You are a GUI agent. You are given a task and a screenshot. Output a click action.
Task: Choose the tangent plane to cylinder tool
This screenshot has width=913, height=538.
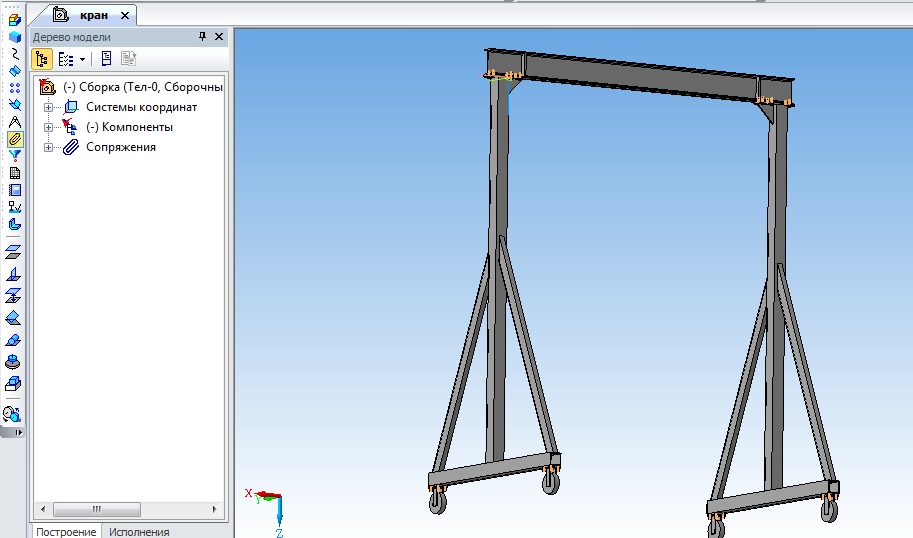pos(13,340)
